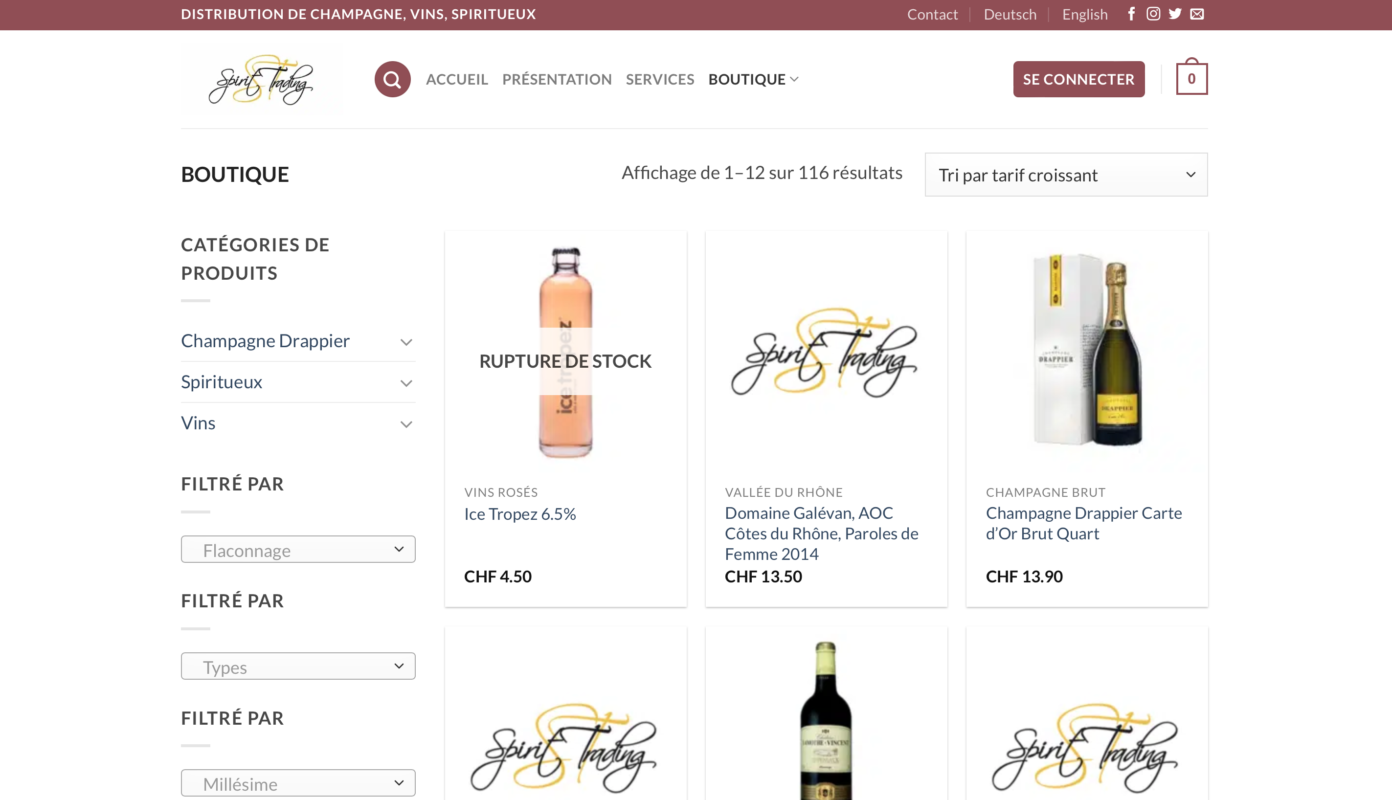Image resolution: width=1392 pixels, height=800 pixels.
Task: Click the Drappier bottle and box image
Action: 1087,352
